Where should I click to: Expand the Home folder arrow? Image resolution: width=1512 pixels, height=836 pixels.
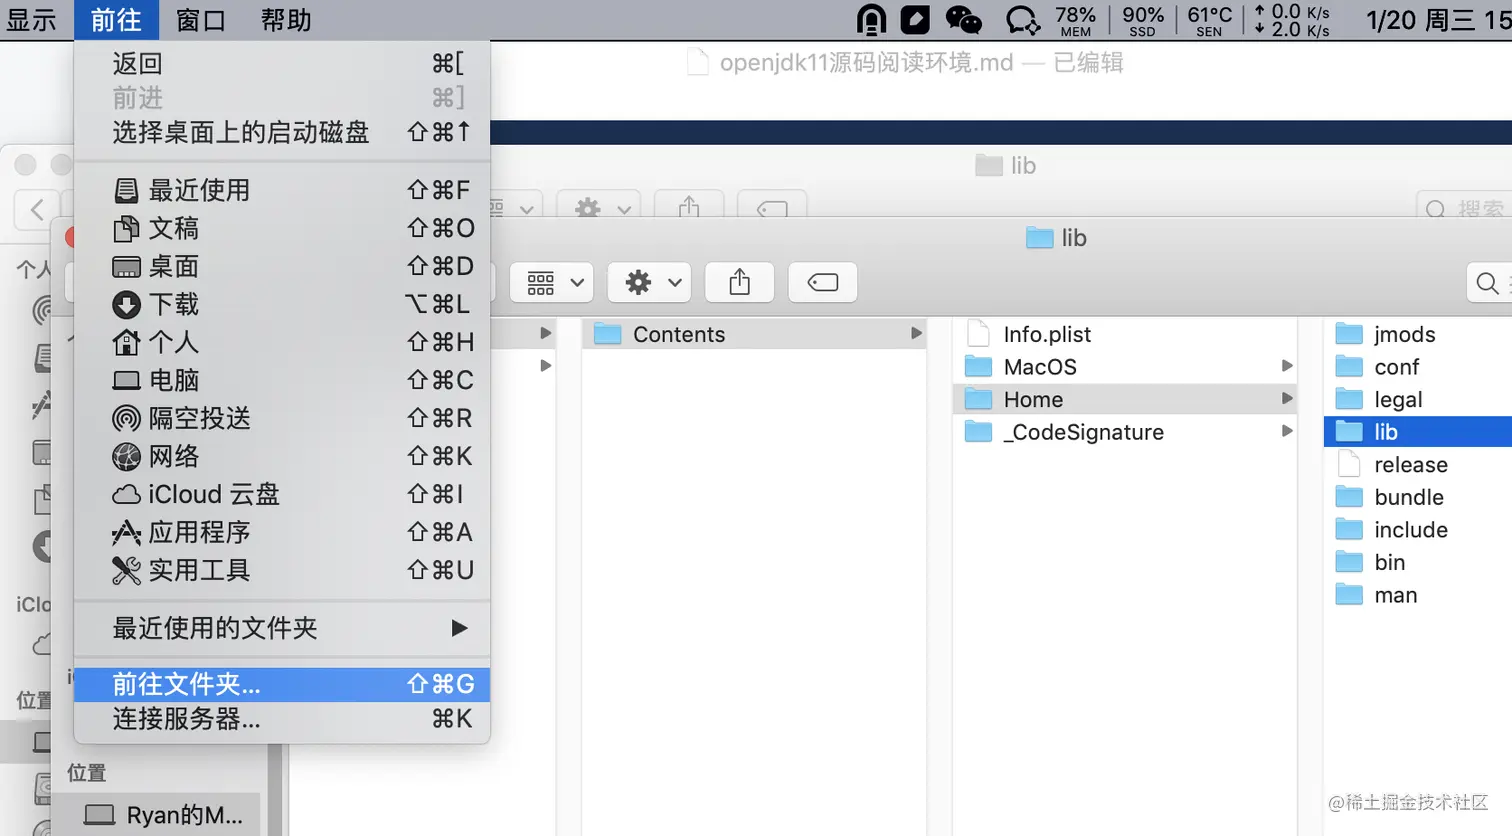click(1287, 399)
